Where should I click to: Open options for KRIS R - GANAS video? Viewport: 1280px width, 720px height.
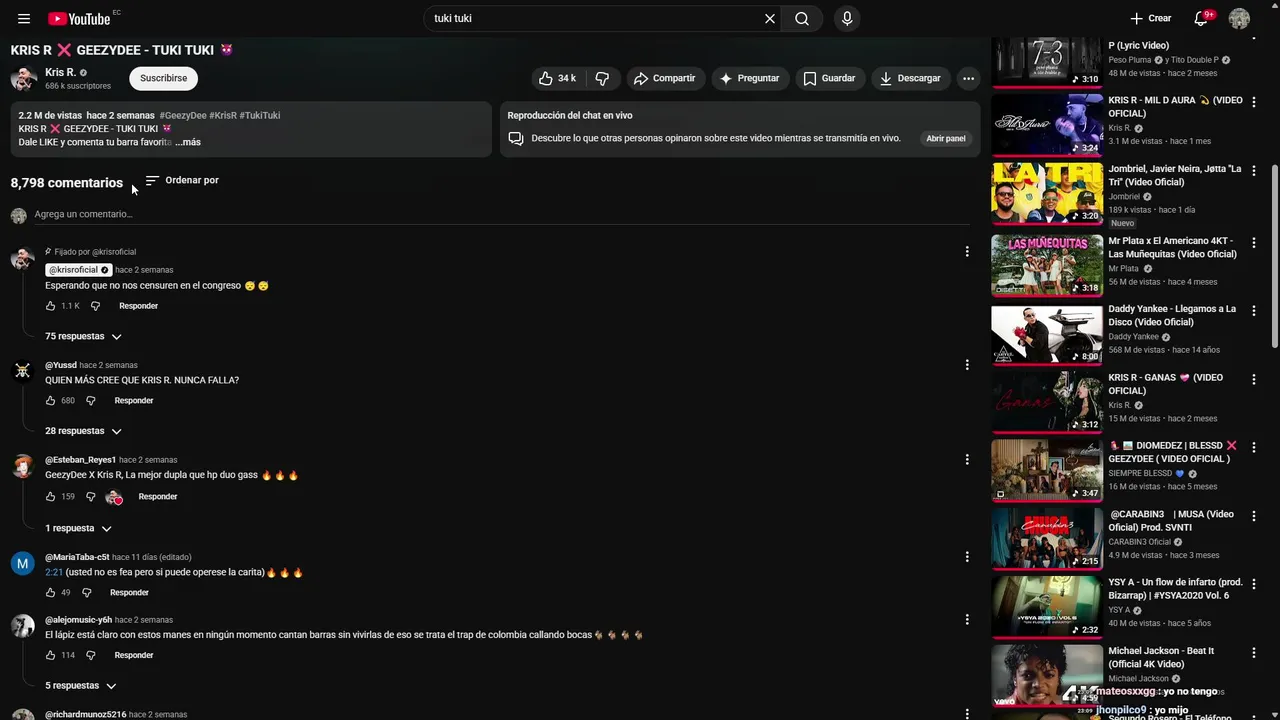point(1254,379)
